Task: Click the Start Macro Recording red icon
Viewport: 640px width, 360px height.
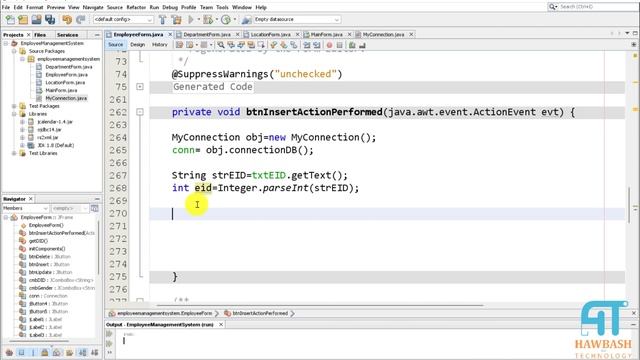Action: (329, 45)
